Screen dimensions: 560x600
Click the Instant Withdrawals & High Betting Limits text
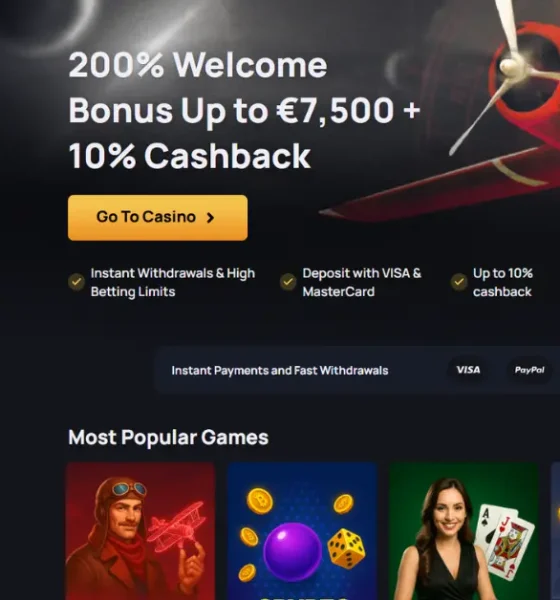pyautogui.click(x=173, y=282)
